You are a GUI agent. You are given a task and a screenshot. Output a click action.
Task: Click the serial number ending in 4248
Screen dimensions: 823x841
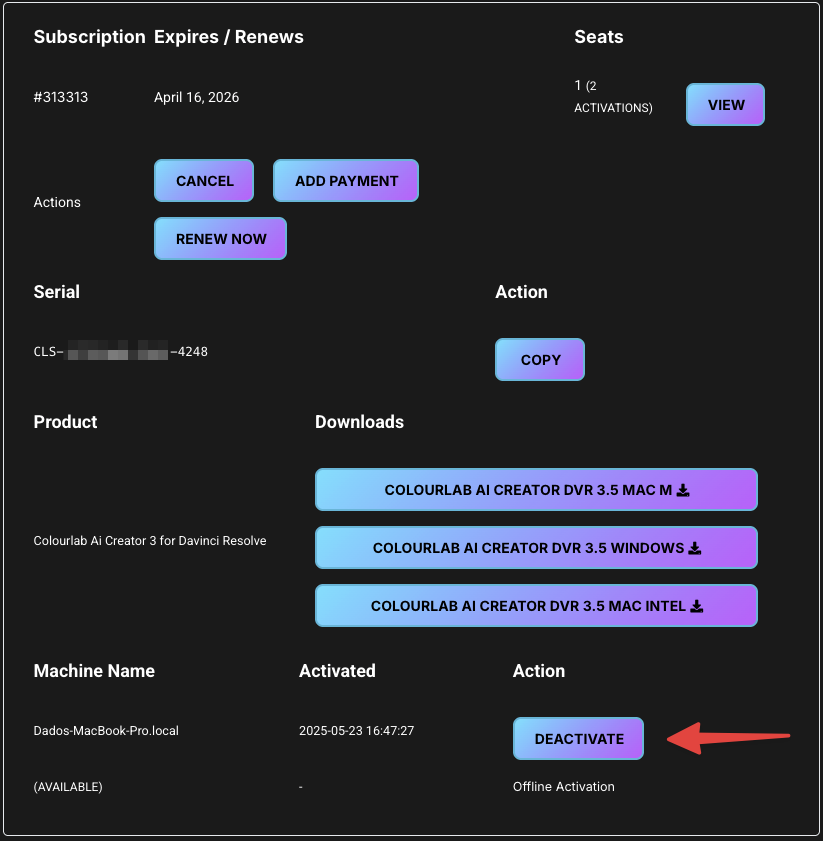pyautogui.click(x=121, y=352)
